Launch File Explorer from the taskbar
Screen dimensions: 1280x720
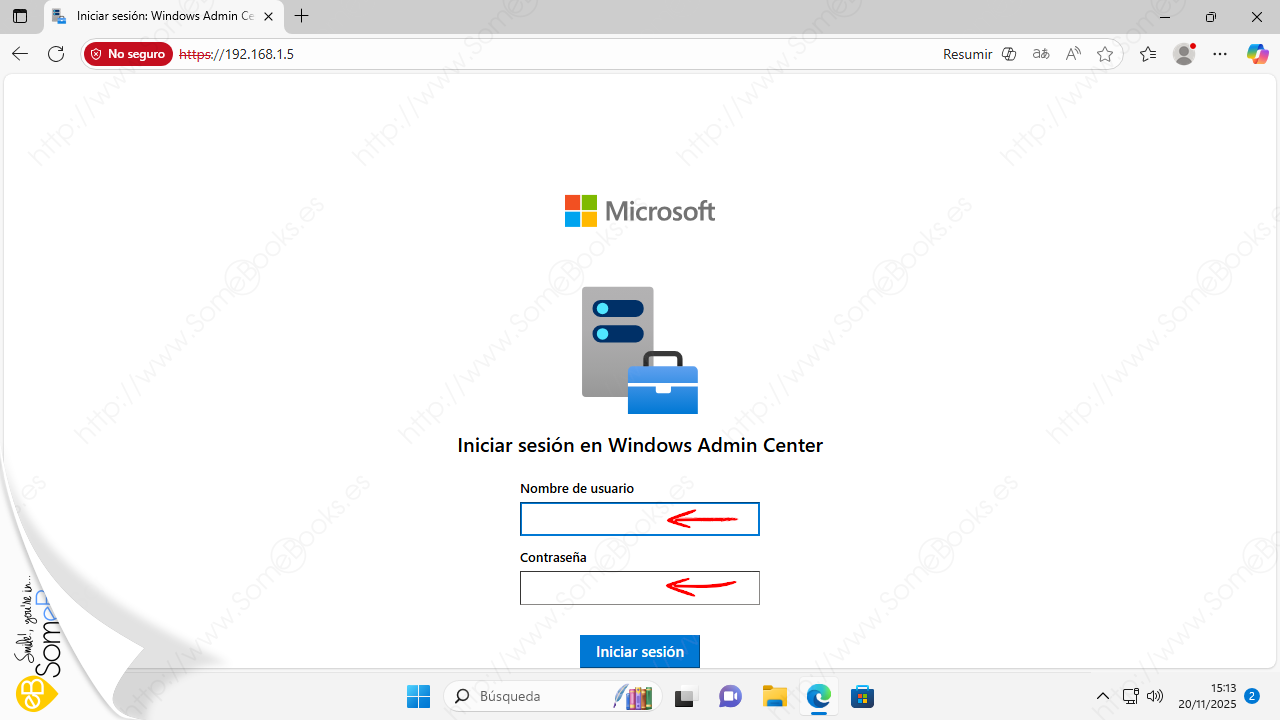775,696
